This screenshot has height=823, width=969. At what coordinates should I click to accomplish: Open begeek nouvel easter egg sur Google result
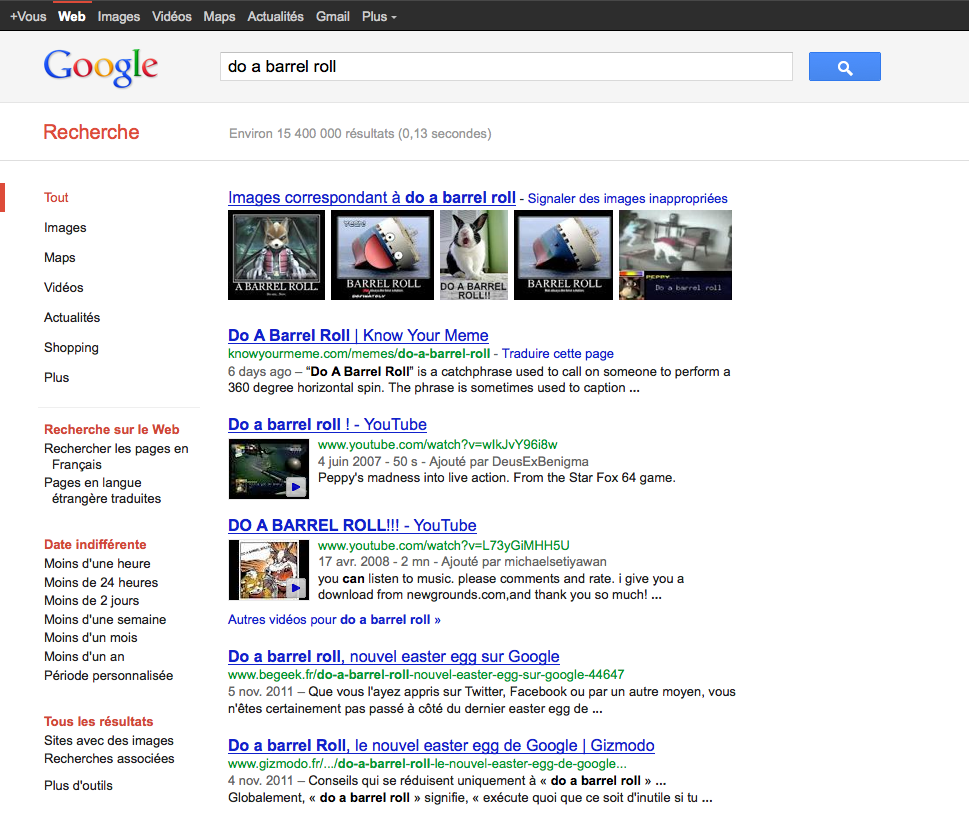[394, 657]
